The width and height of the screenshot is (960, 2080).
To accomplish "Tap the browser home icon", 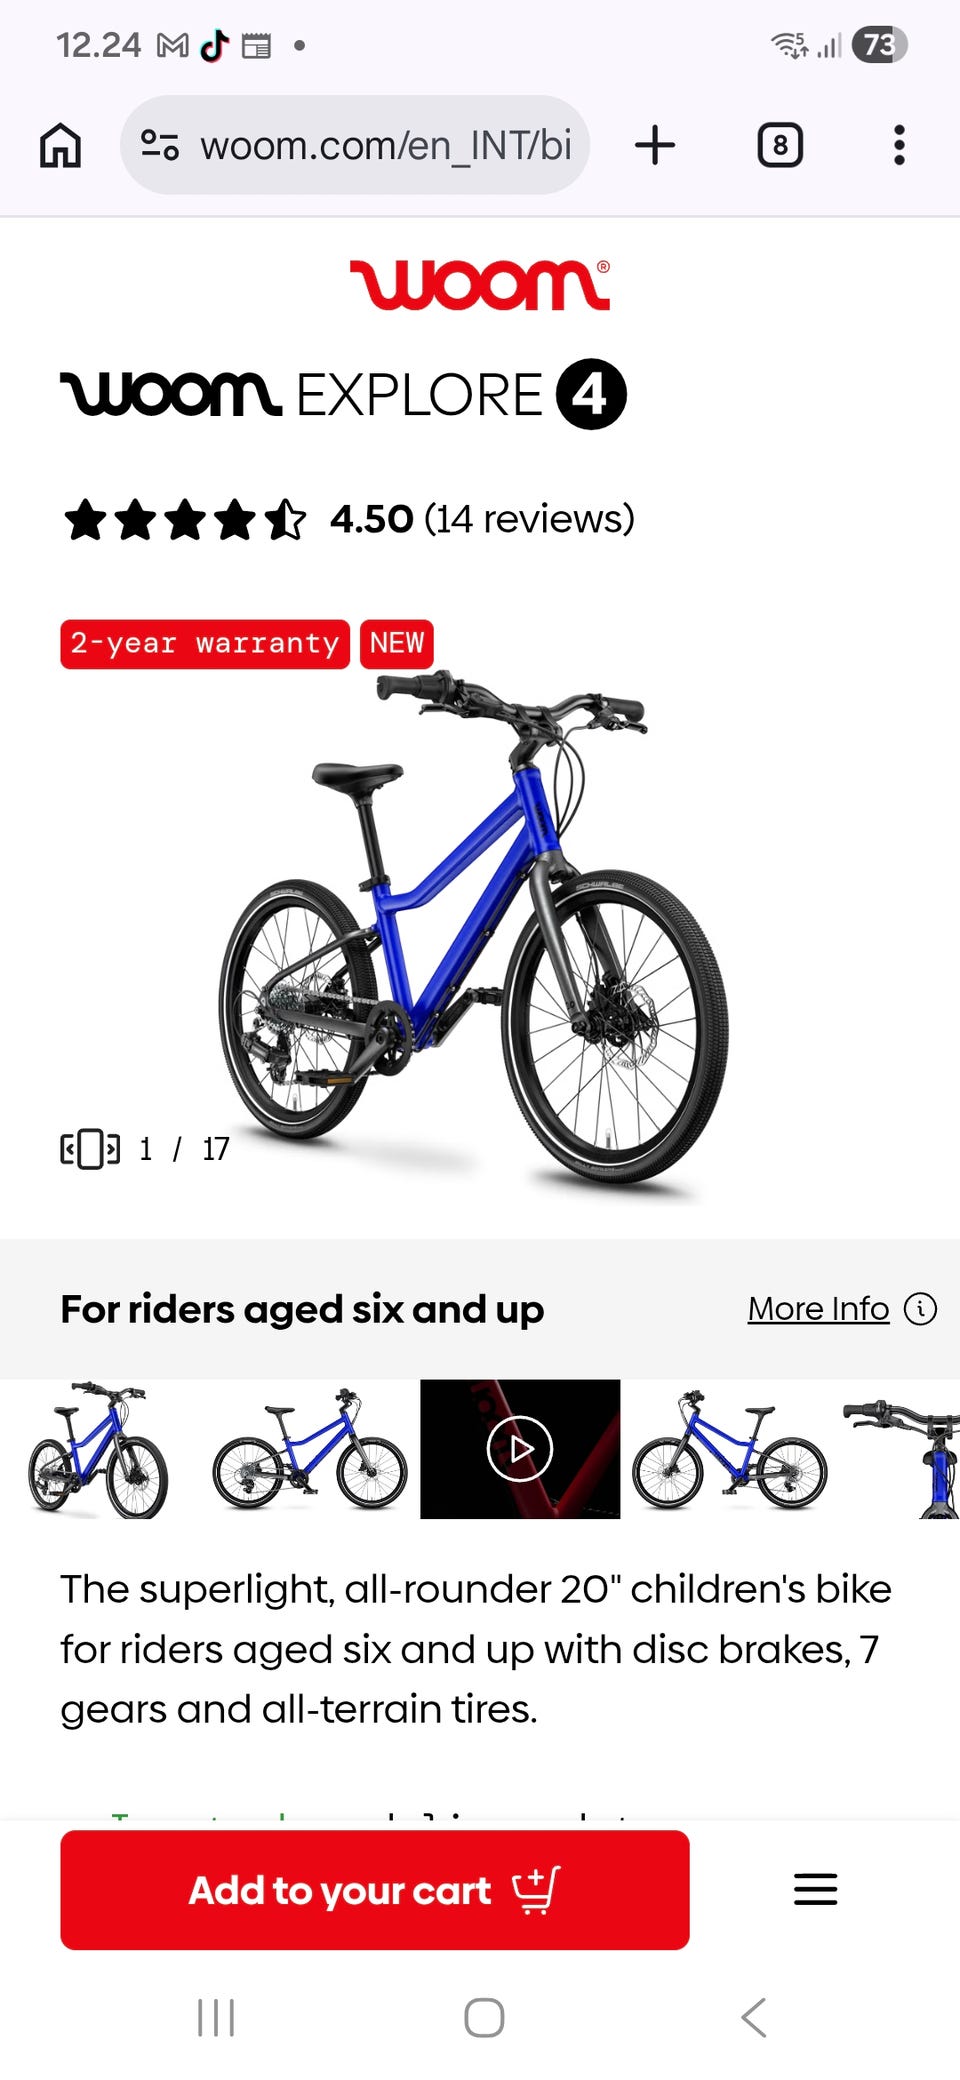I will (x=60, y=145).
